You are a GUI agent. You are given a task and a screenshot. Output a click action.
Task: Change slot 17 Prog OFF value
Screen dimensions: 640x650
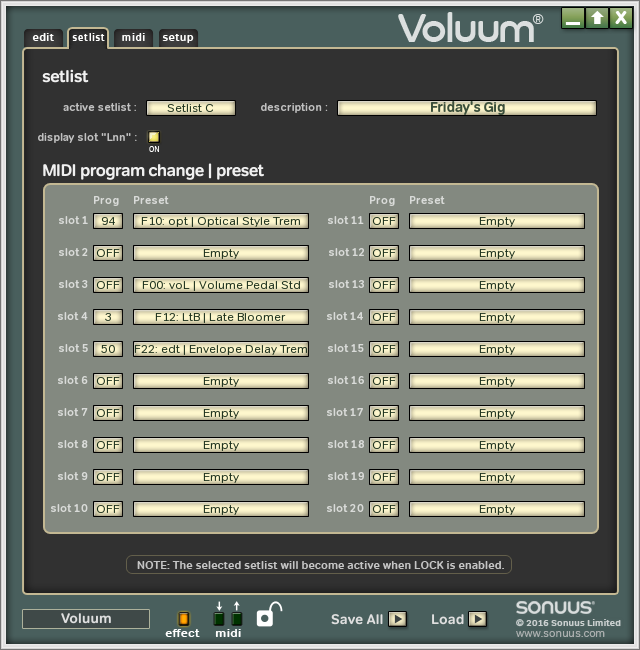[384, 413]
